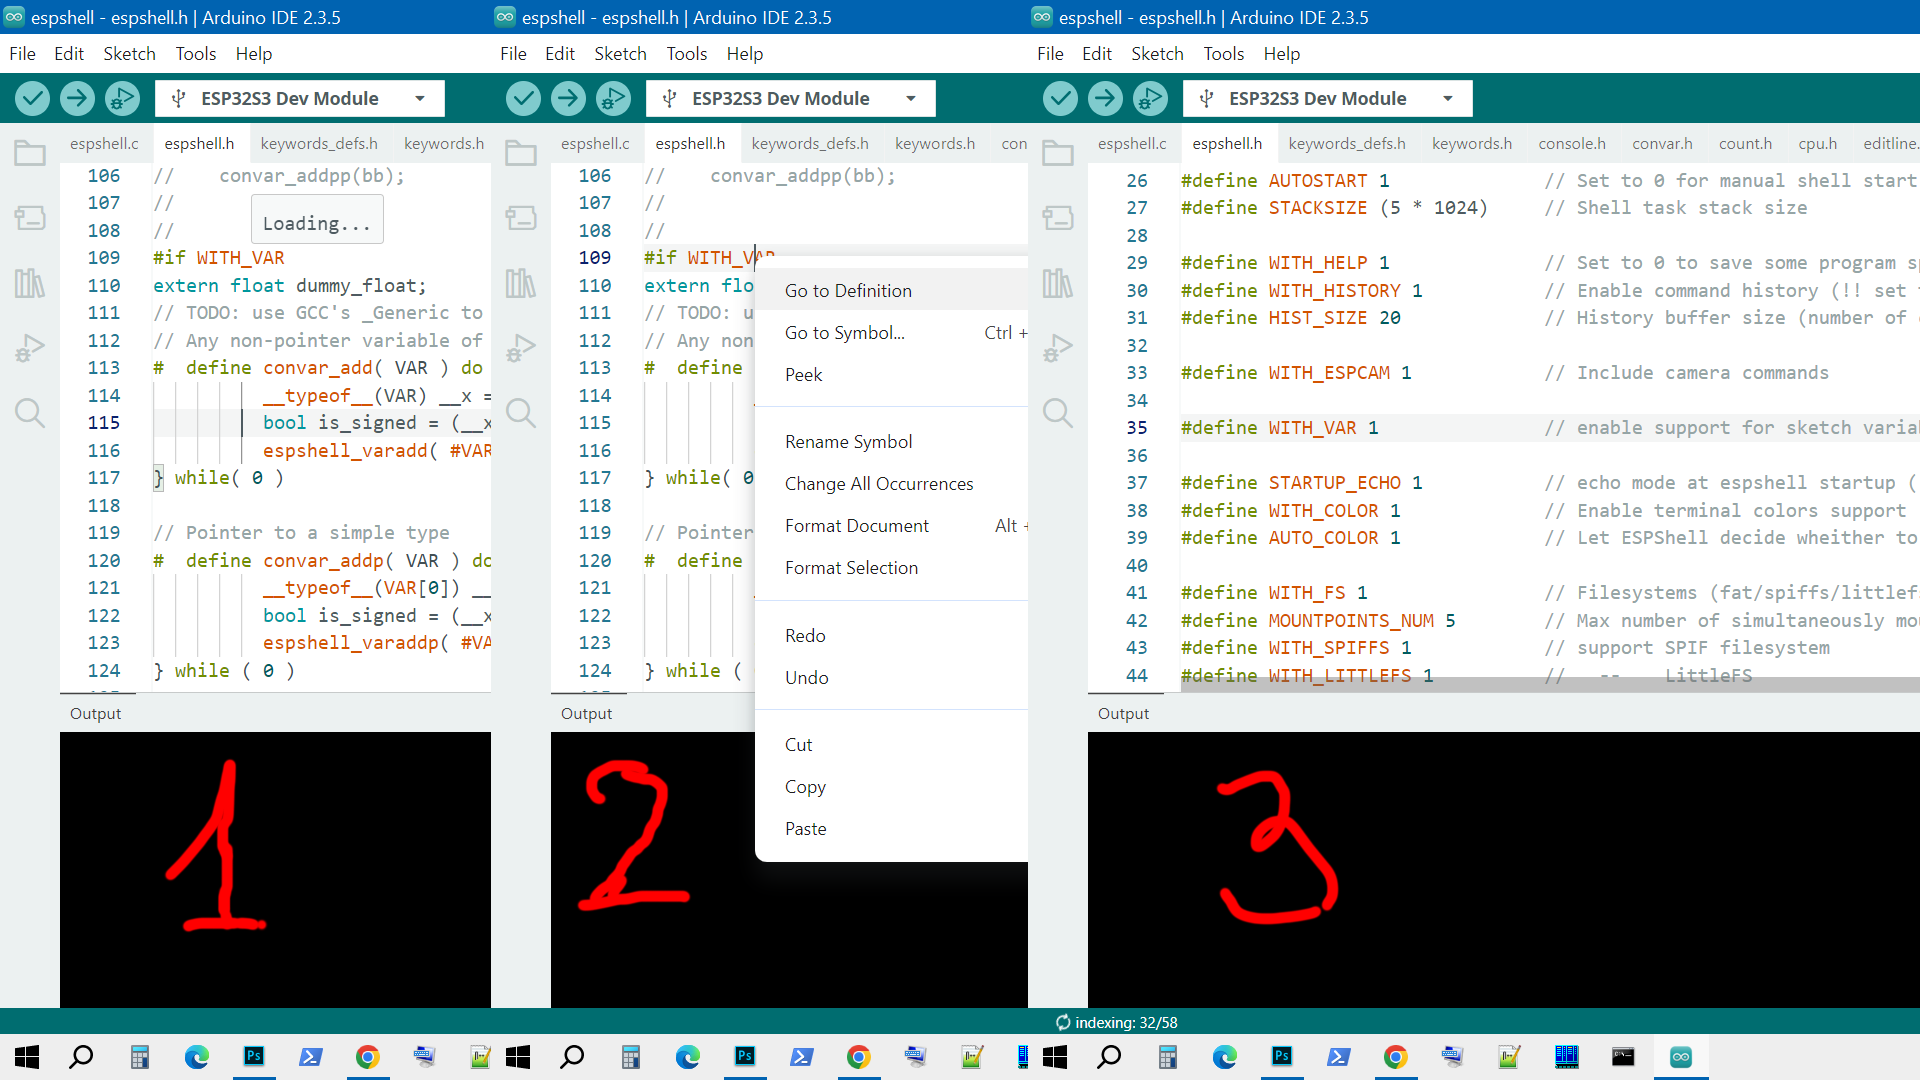The width and height of the screenshot is (1920, 1080).
Task: Click Change All Occurrences menu entry
Action: (x=878, y=484)
